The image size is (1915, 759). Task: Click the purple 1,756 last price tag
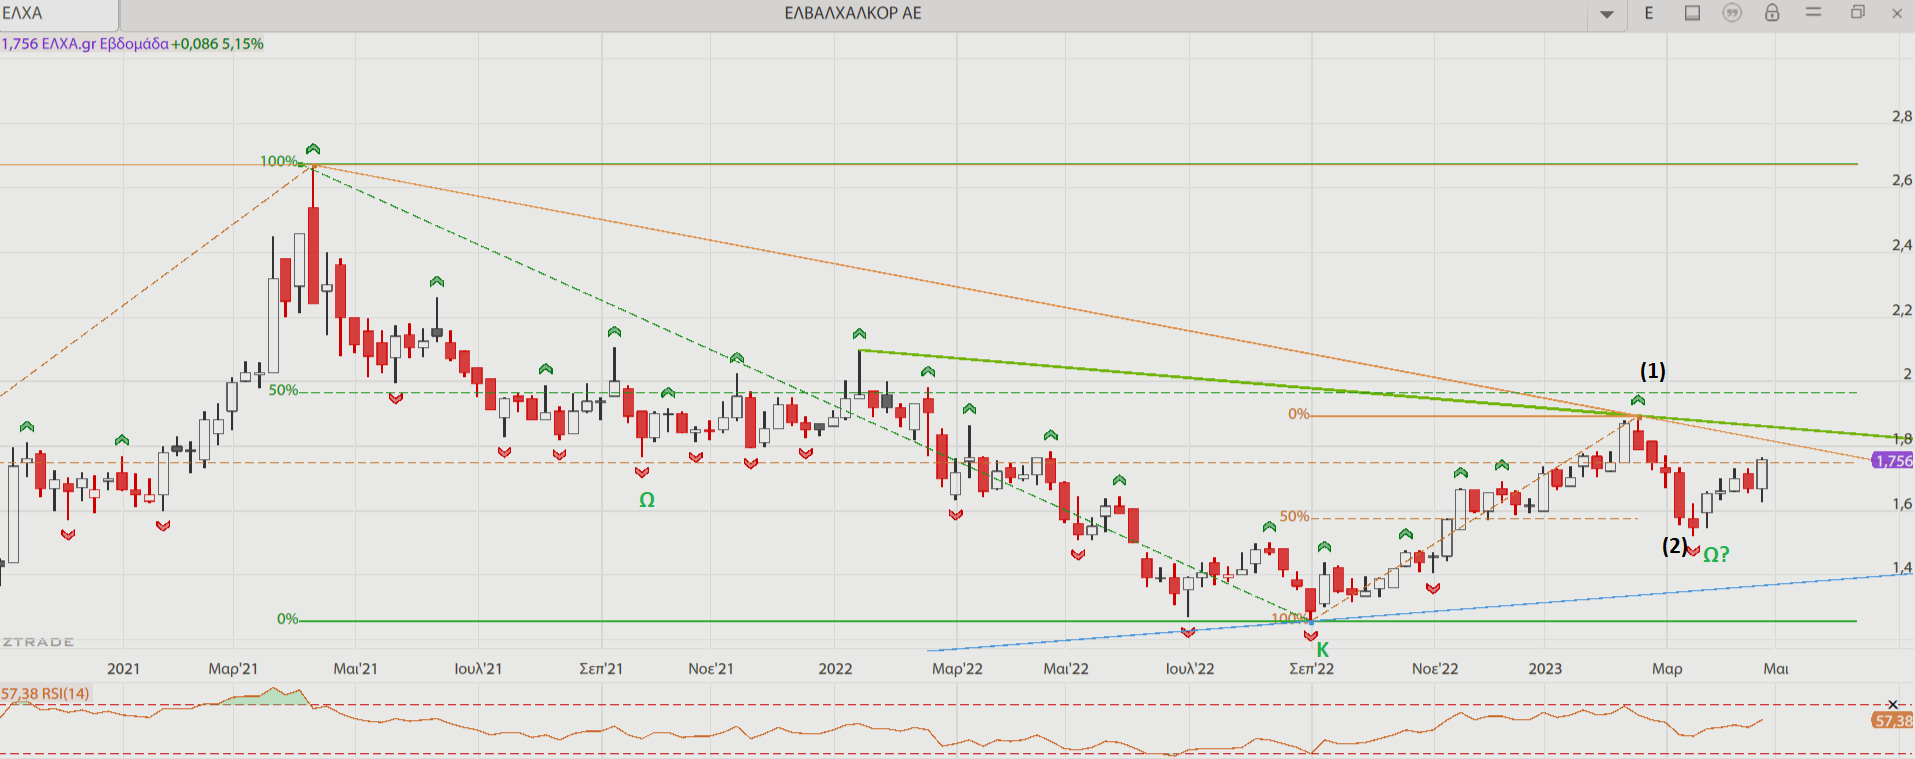(1892, 461)
